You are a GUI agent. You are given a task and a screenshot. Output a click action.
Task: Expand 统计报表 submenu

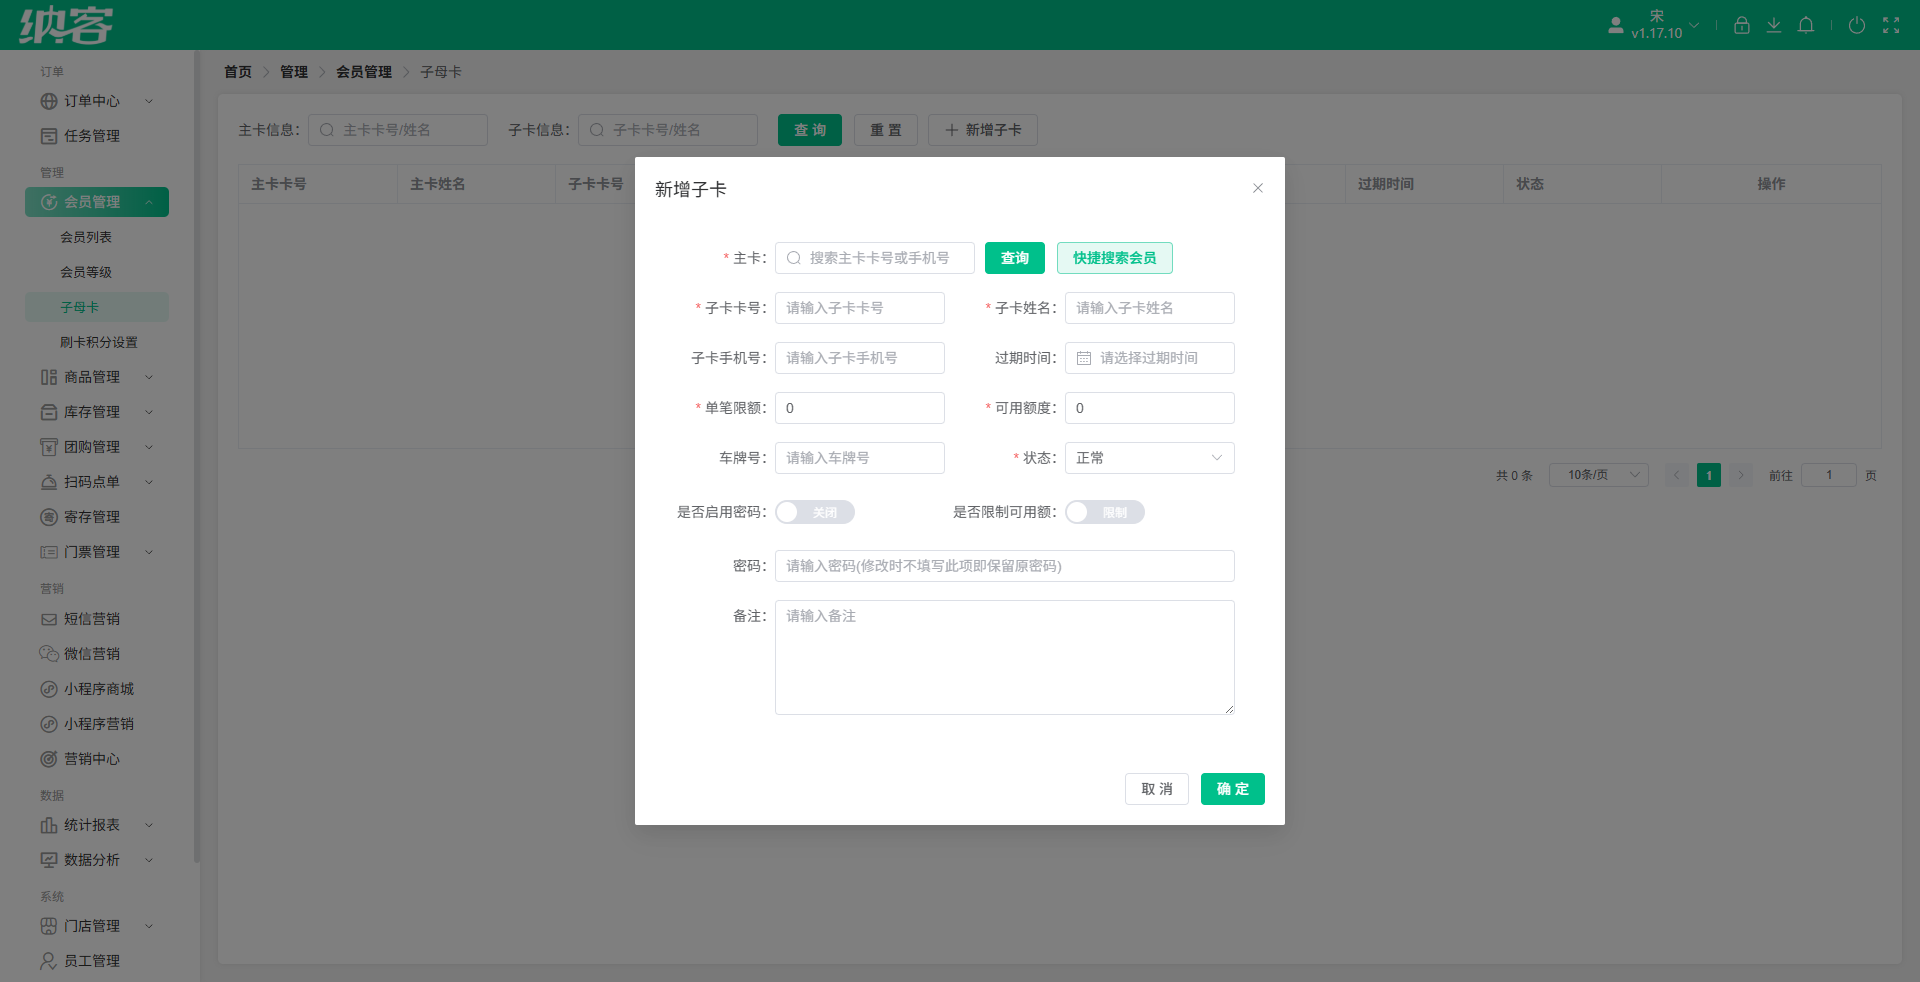pyautogui.click(x=97, y=825)
